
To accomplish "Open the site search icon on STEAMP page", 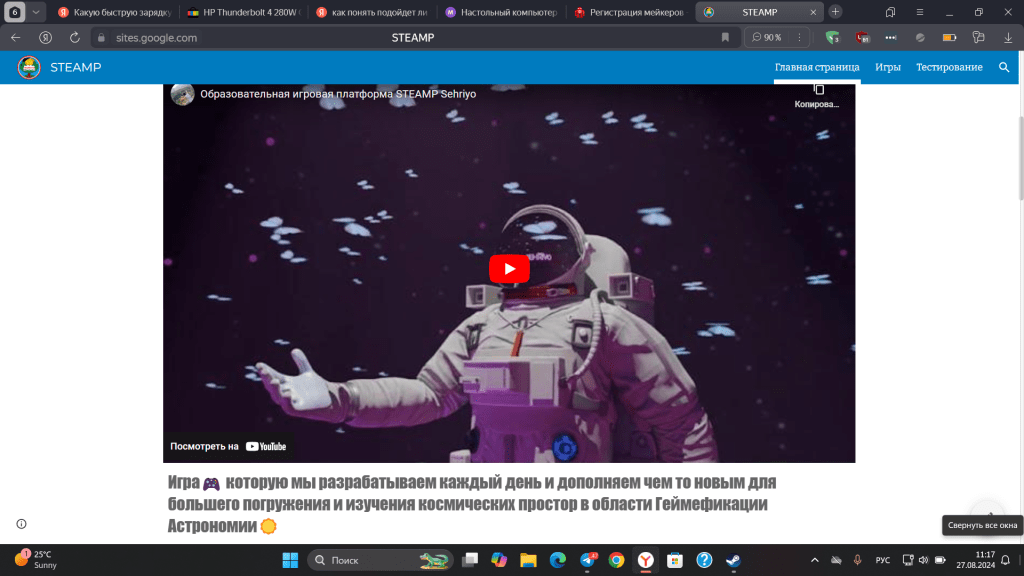I will point(1004,67).
